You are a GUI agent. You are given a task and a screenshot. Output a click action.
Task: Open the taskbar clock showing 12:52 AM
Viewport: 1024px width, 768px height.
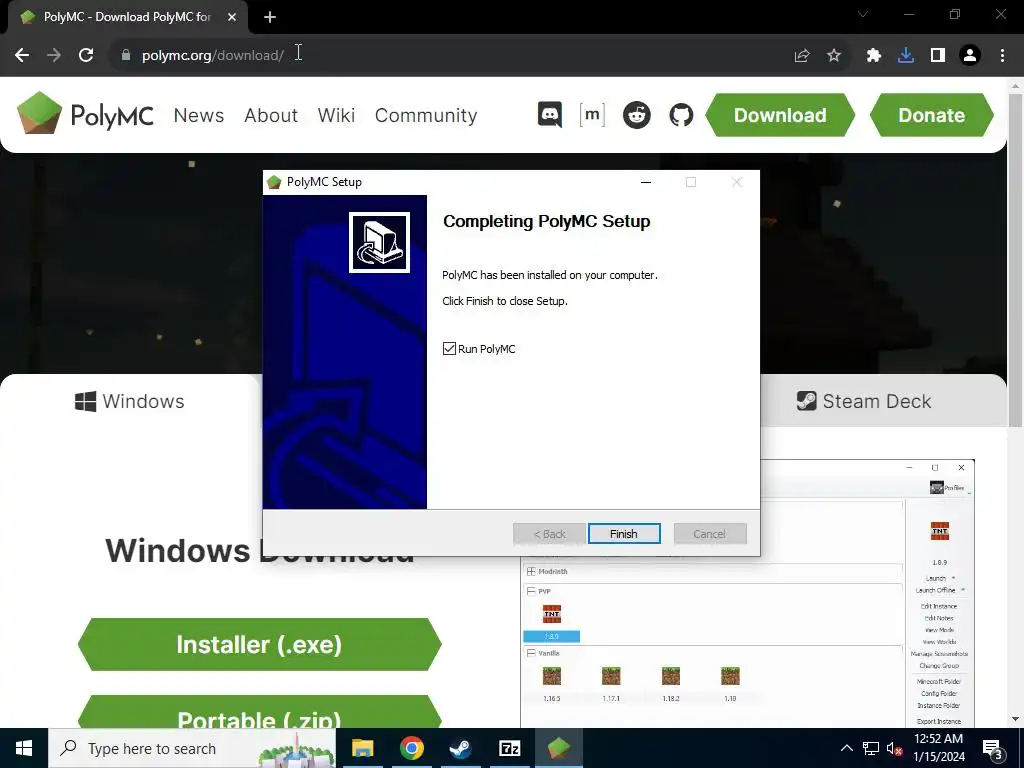(x=938, y=748)
